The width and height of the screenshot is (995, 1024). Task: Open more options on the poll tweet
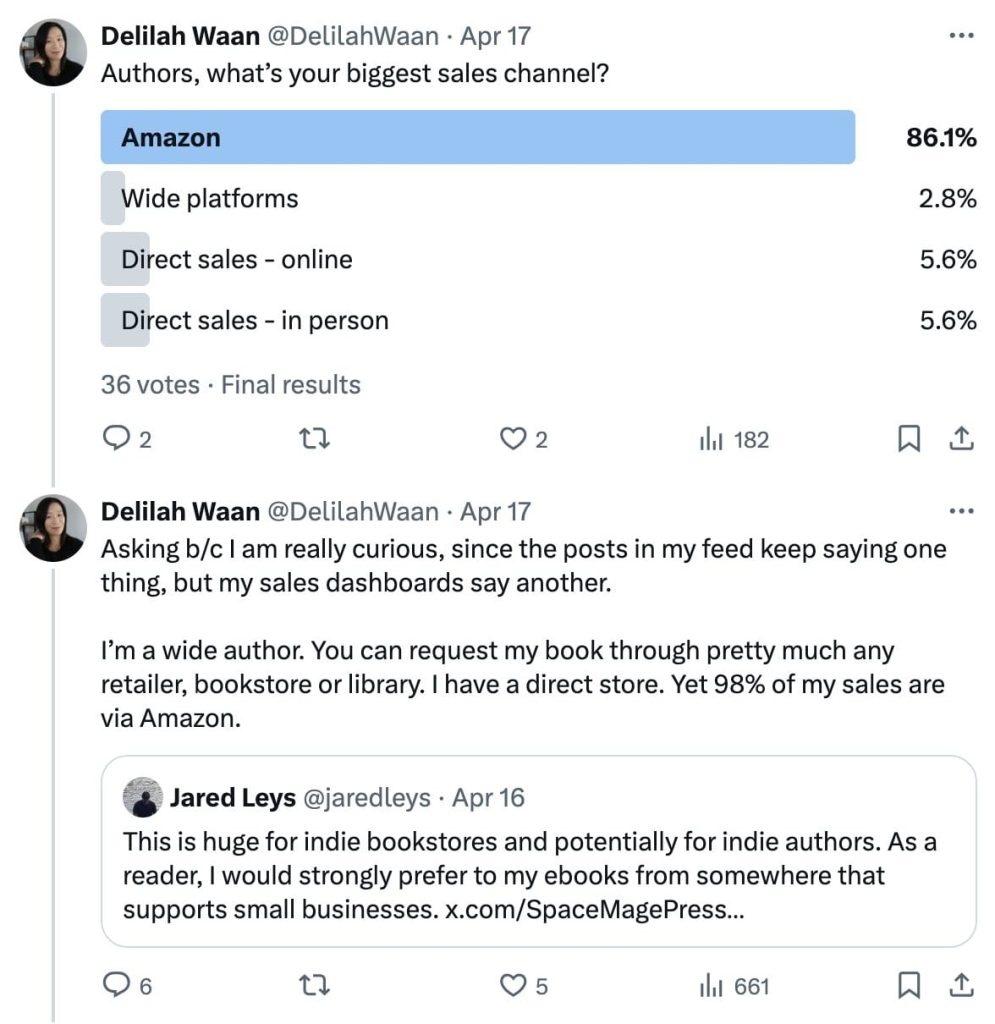961,34
